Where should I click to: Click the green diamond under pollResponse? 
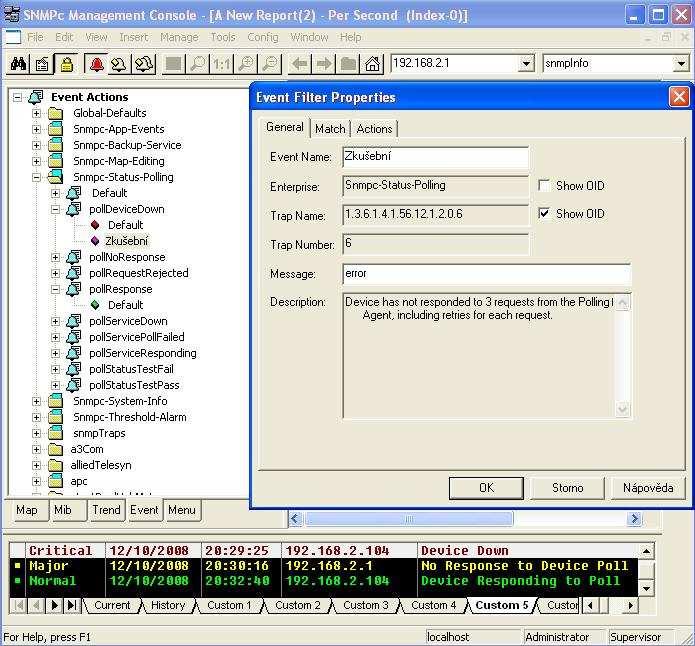(95, 305)
